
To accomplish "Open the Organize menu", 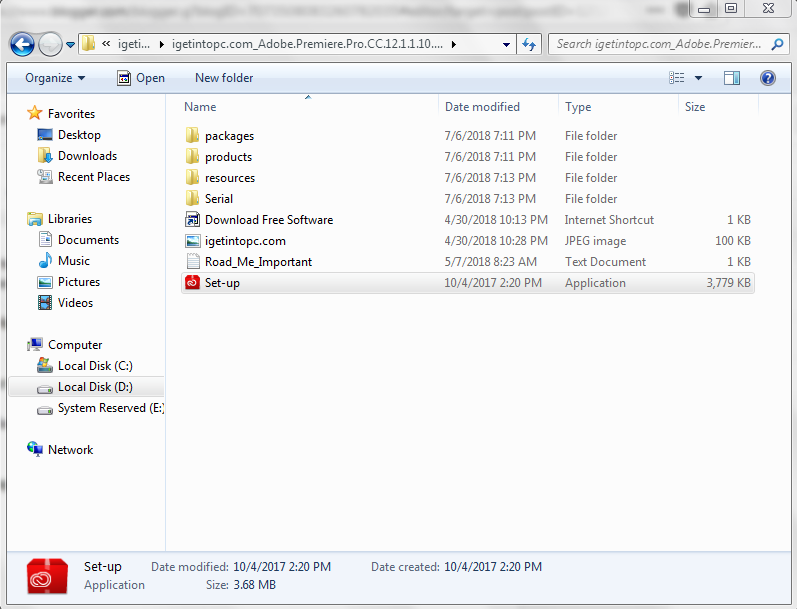I will point(55,78).
